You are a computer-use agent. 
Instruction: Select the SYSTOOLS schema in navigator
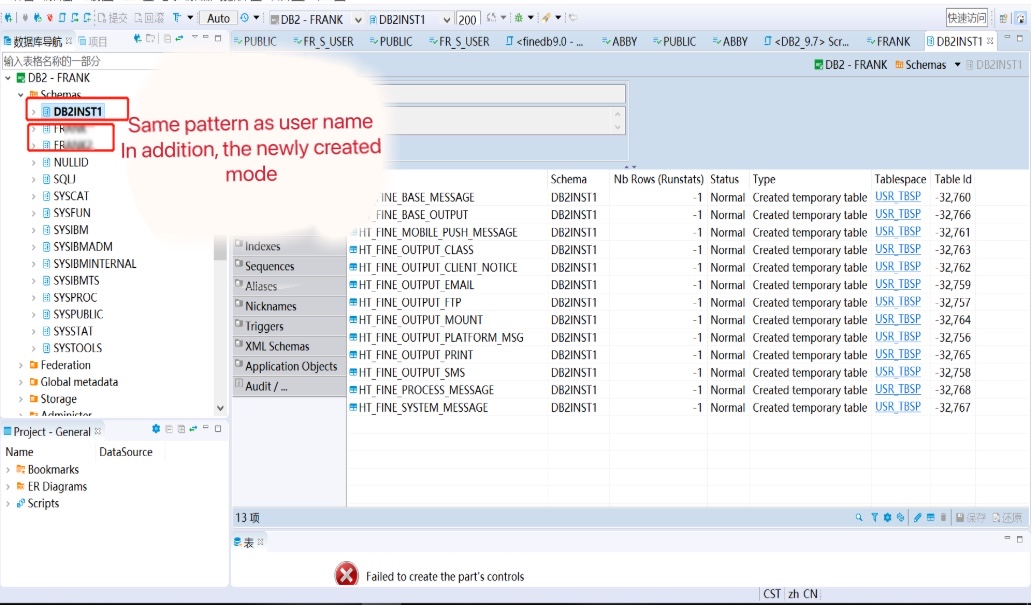pos(77,348)
